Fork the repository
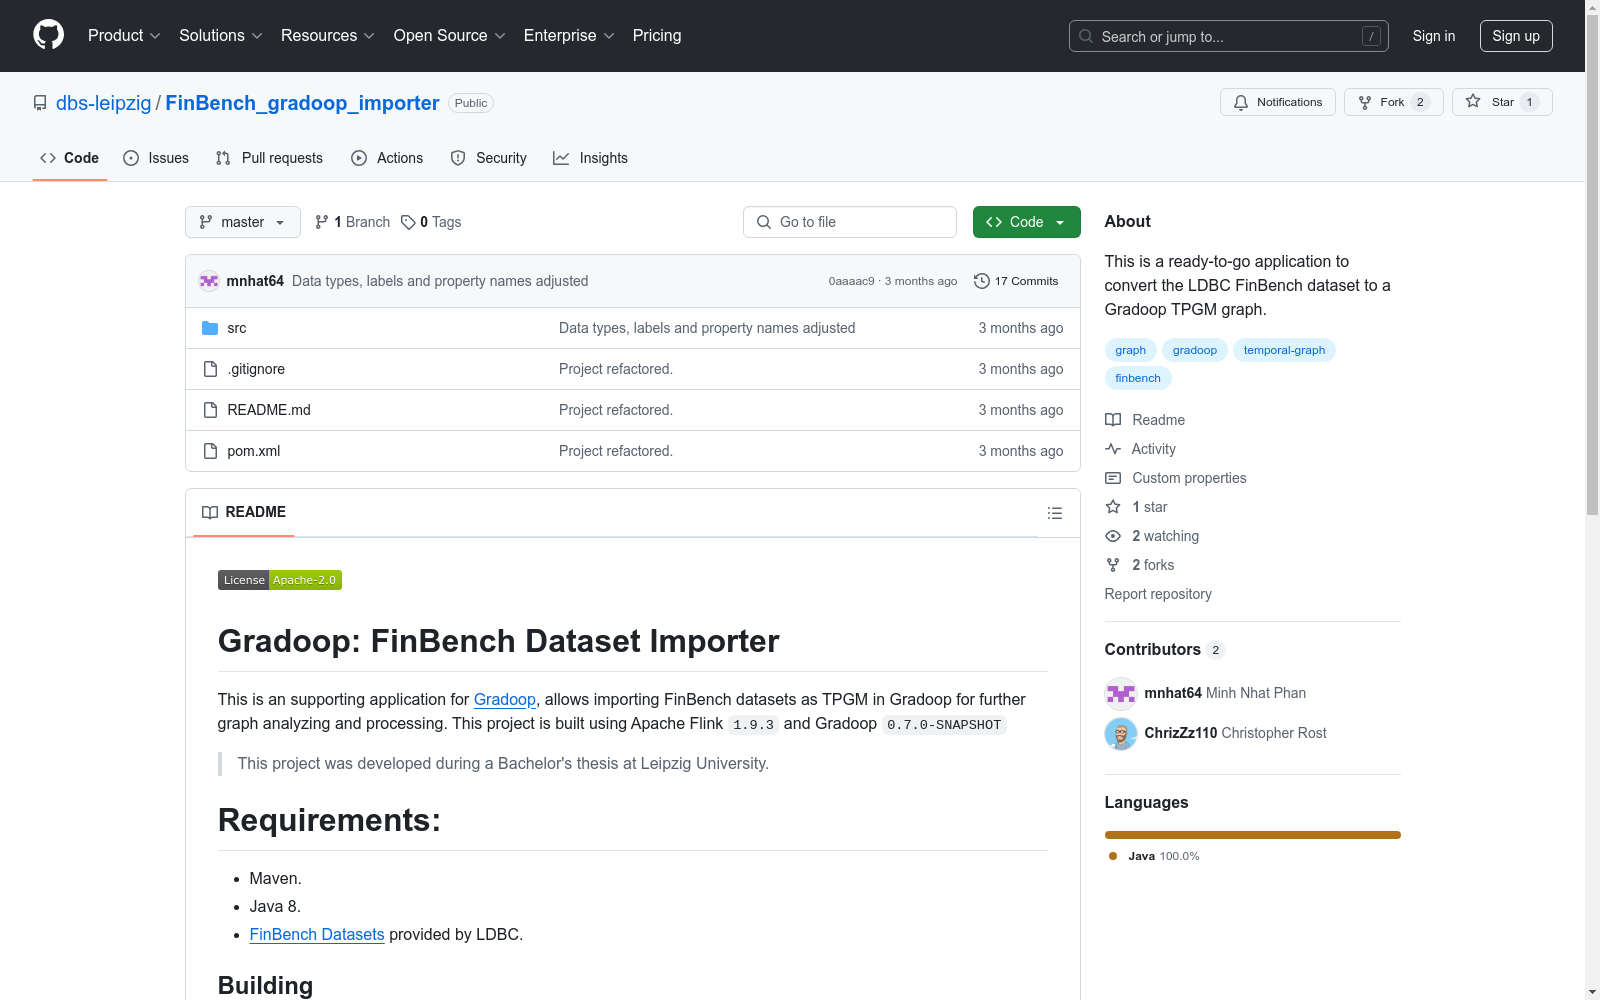Screen dimensions: 1600x1000 [x=1393, y=102]
